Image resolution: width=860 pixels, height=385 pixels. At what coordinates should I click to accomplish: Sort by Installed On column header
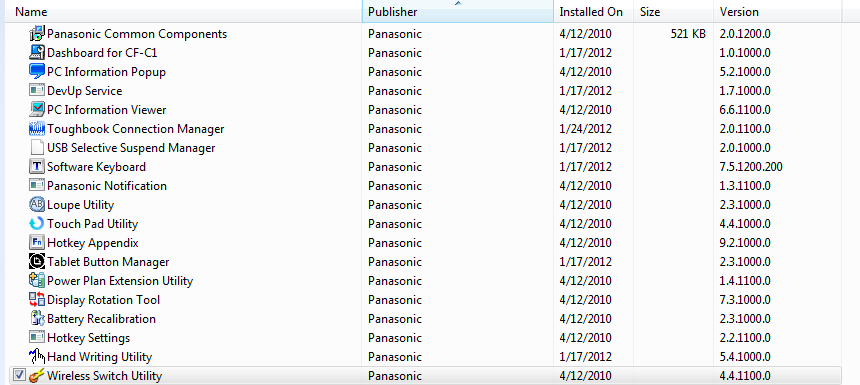[x=593, y=12]
